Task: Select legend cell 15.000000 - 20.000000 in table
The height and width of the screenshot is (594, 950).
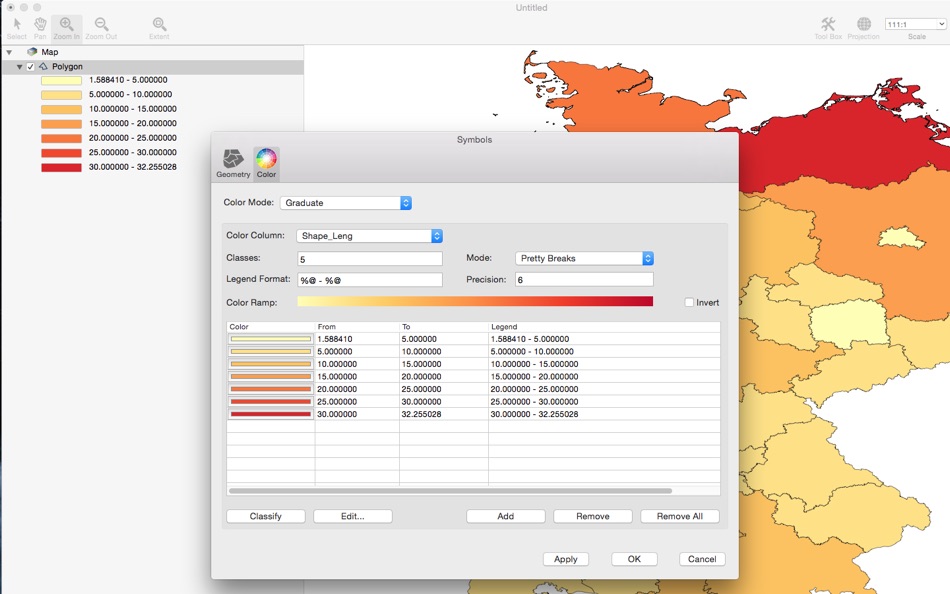Action: (x=604, y=376)
